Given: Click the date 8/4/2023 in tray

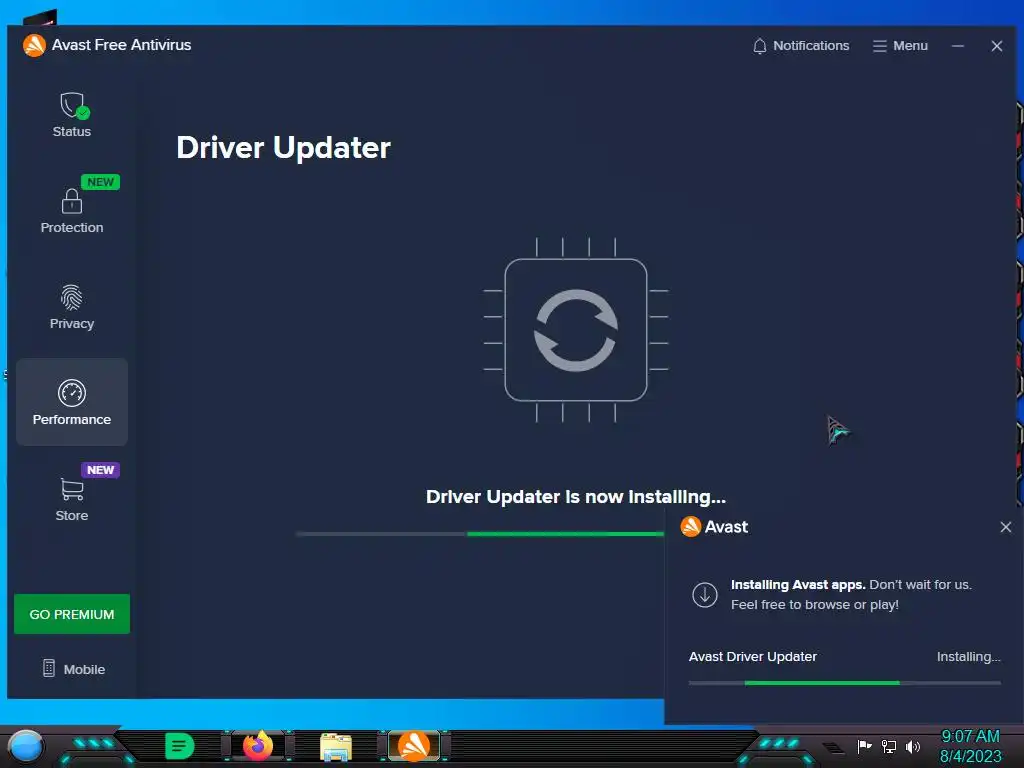Looking at the screenshot, I should (970, 757).
